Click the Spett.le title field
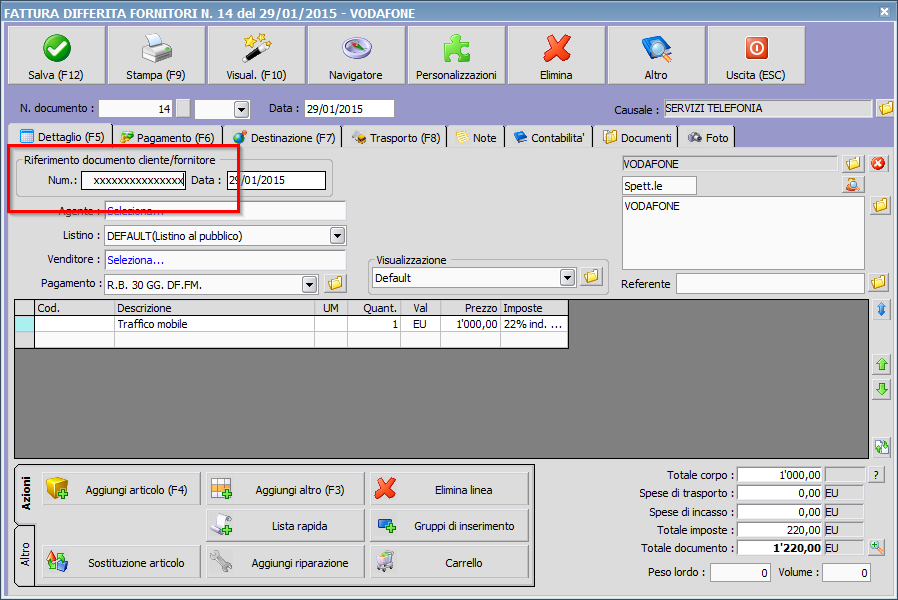Viewport: 898px width, 600px height. tap(659, 185)
